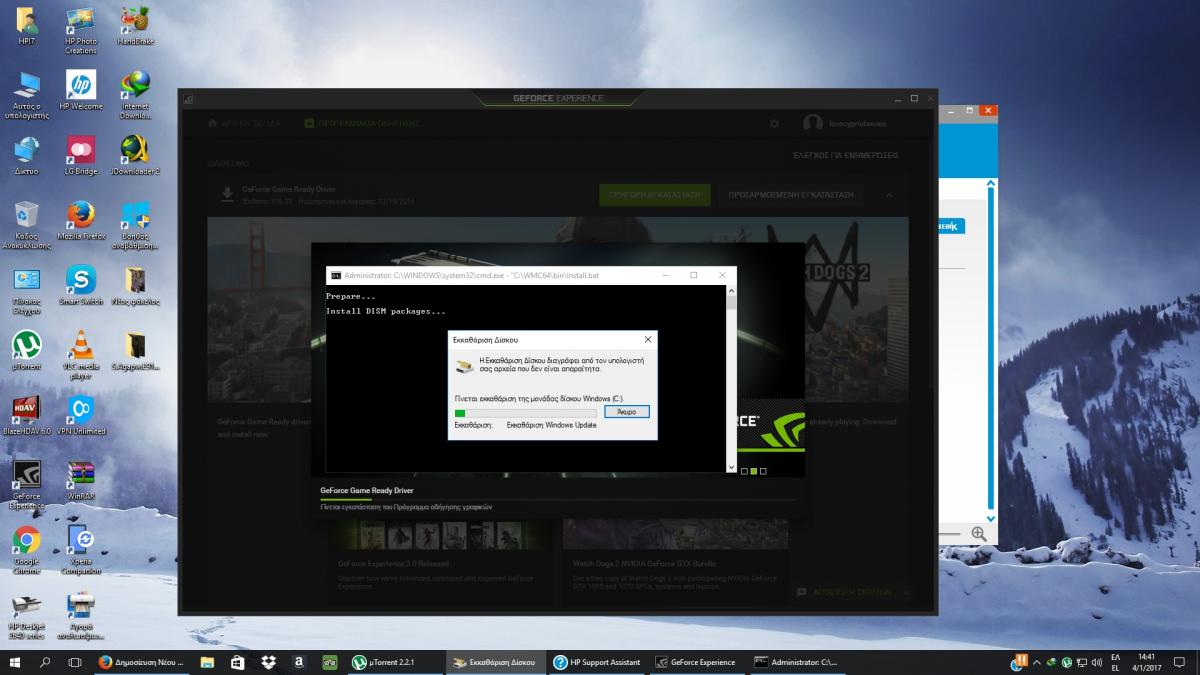Image resolution: width=1200 pixels, height=675 pixels.
Task: Launch Google Chrome from desktop
Action: coord(26,550)
